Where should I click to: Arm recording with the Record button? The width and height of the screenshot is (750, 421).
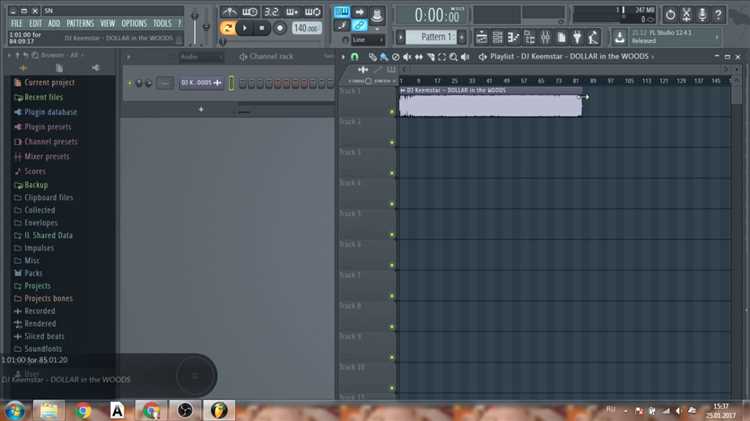[280, 28]
